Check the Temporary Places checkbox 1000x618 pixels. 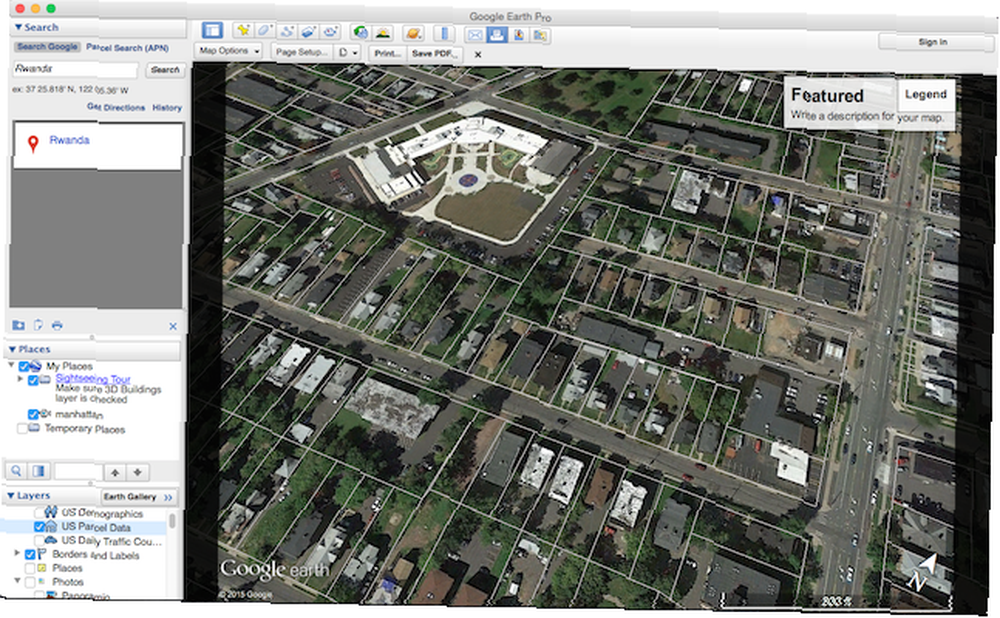22,428
